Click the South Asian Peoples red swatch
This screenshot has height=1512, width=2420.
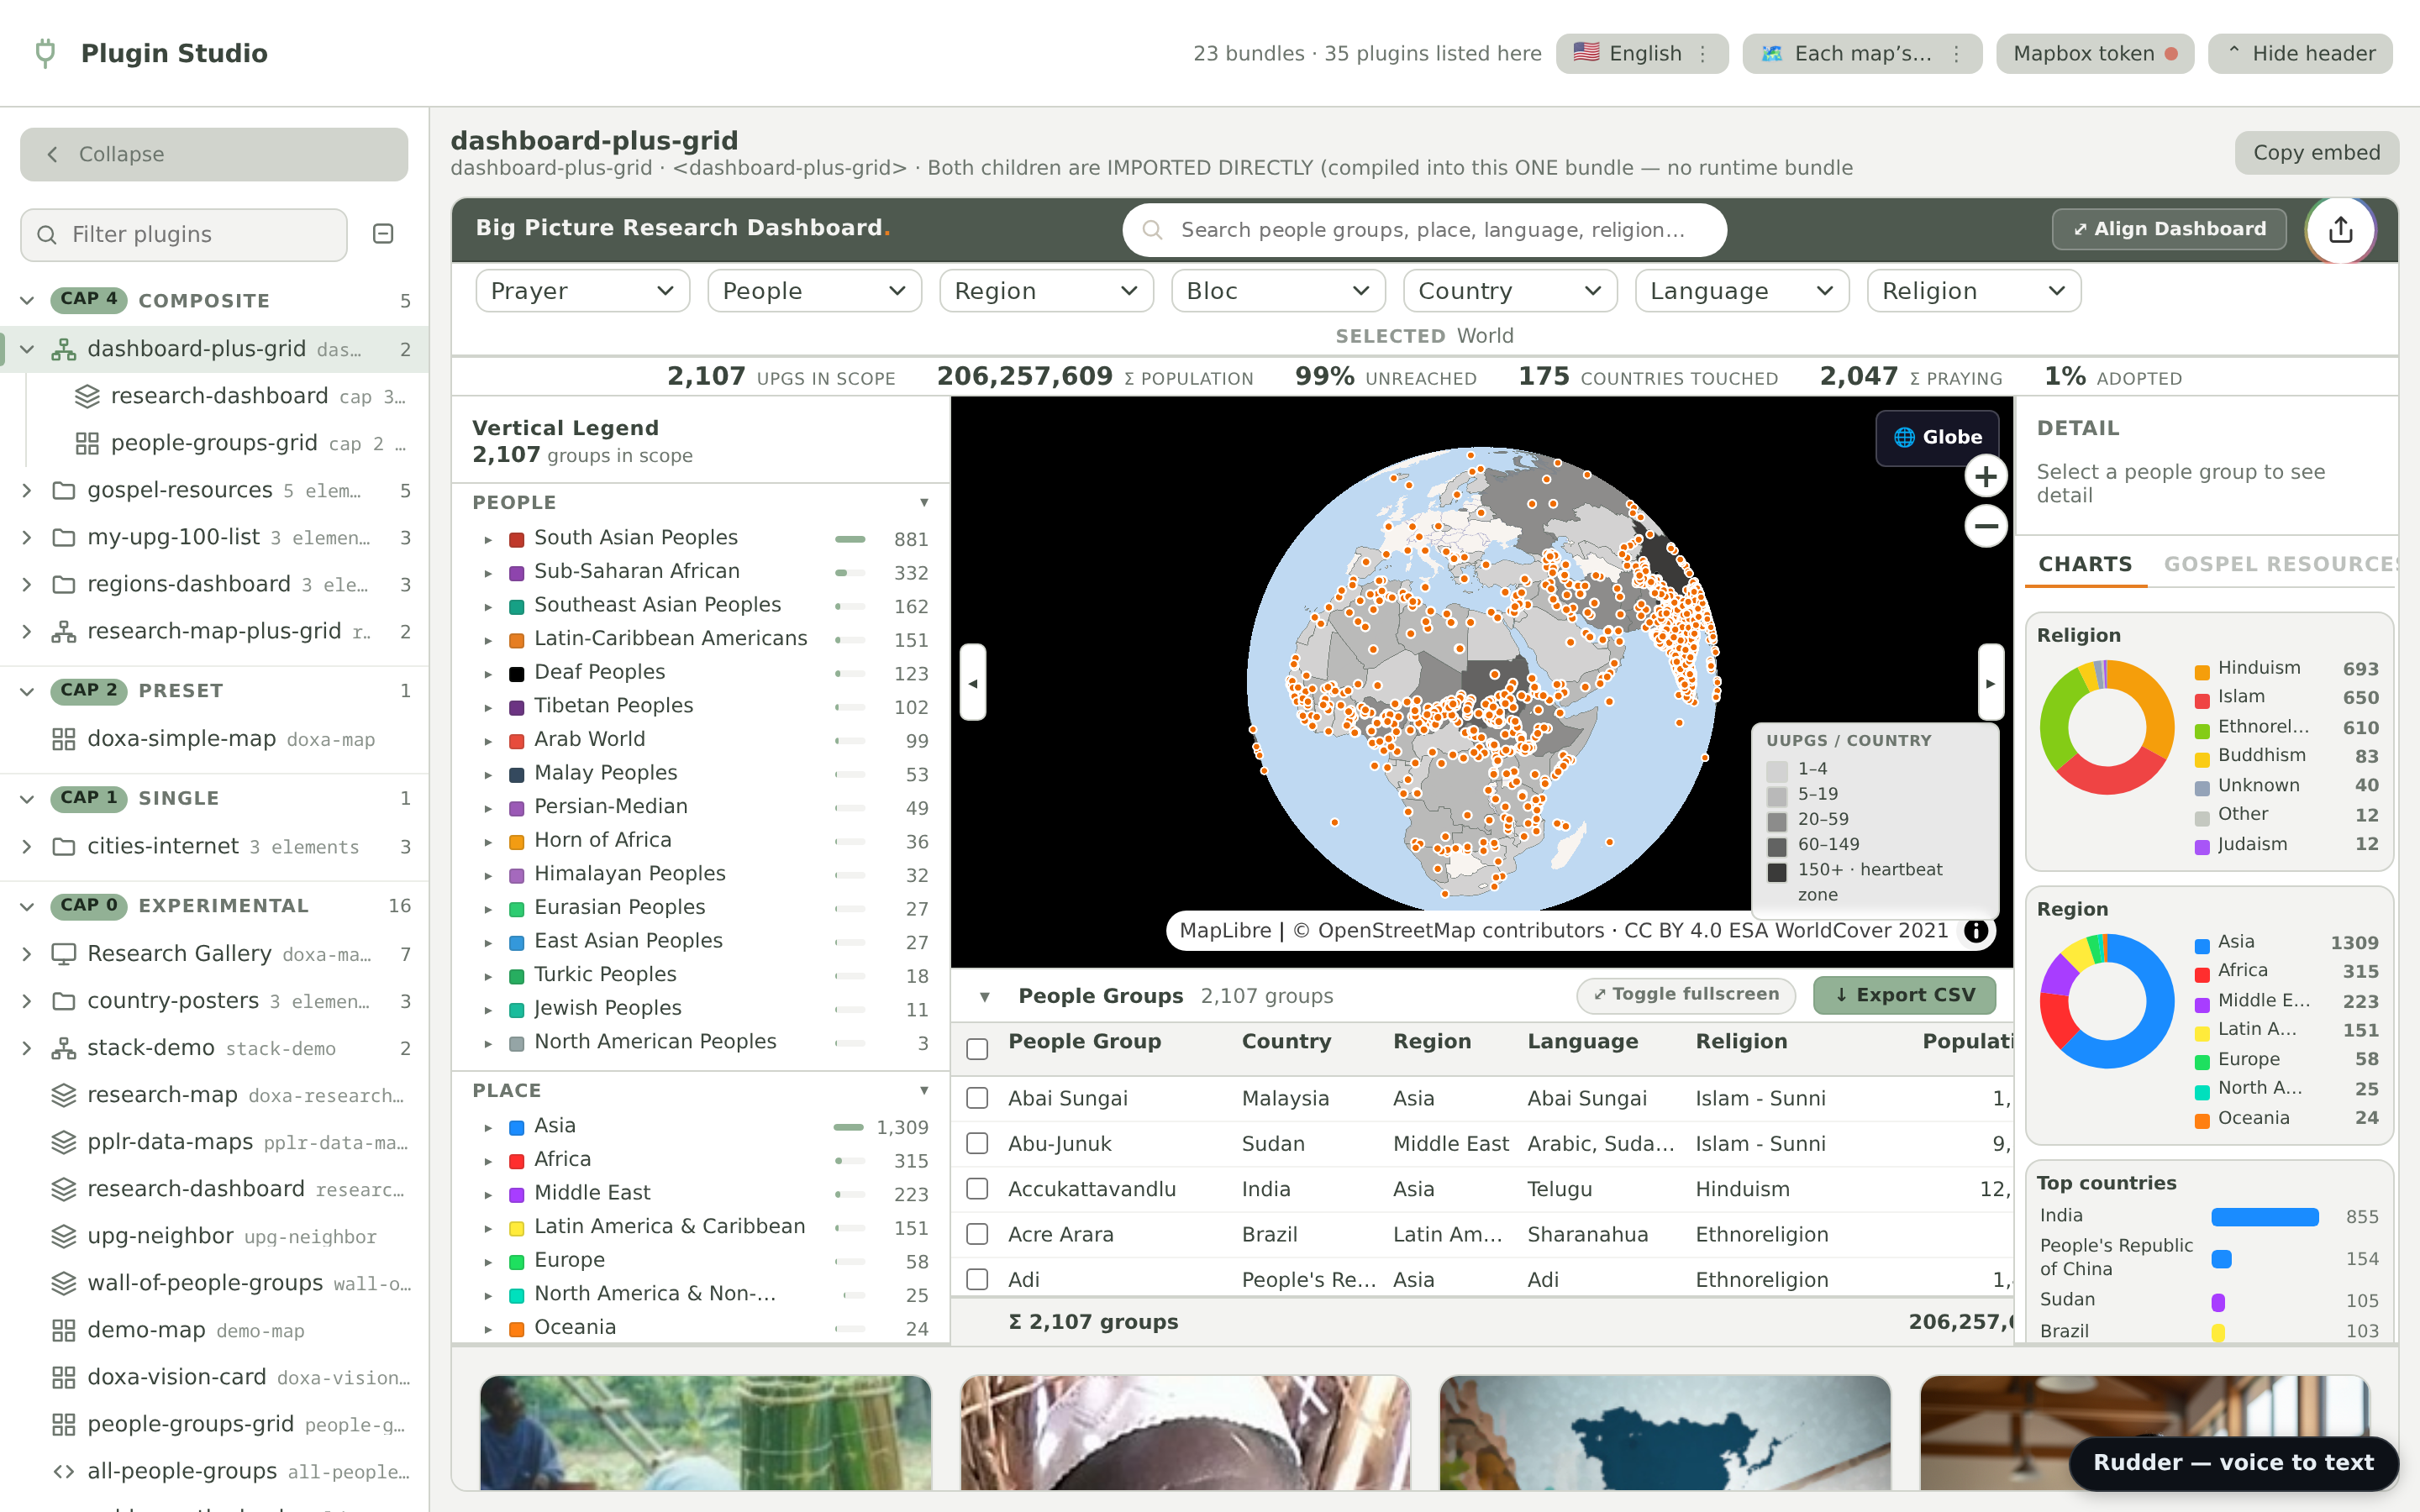[517, 539]
